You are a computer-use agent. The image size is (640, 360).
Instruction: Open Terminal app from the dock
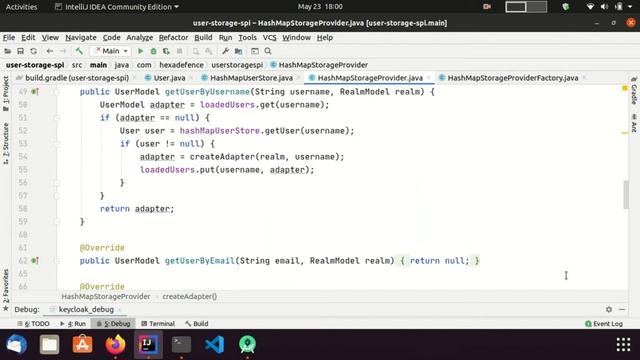click(181, 344)
